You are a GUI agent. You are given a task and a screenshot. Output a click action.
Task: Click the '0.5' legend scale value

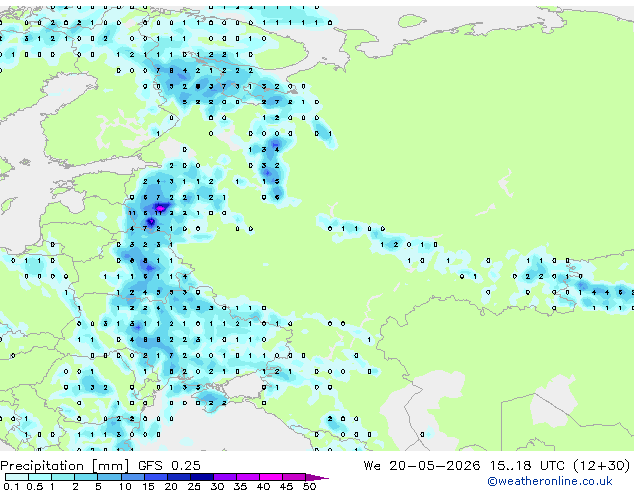[x=34, y=486]
